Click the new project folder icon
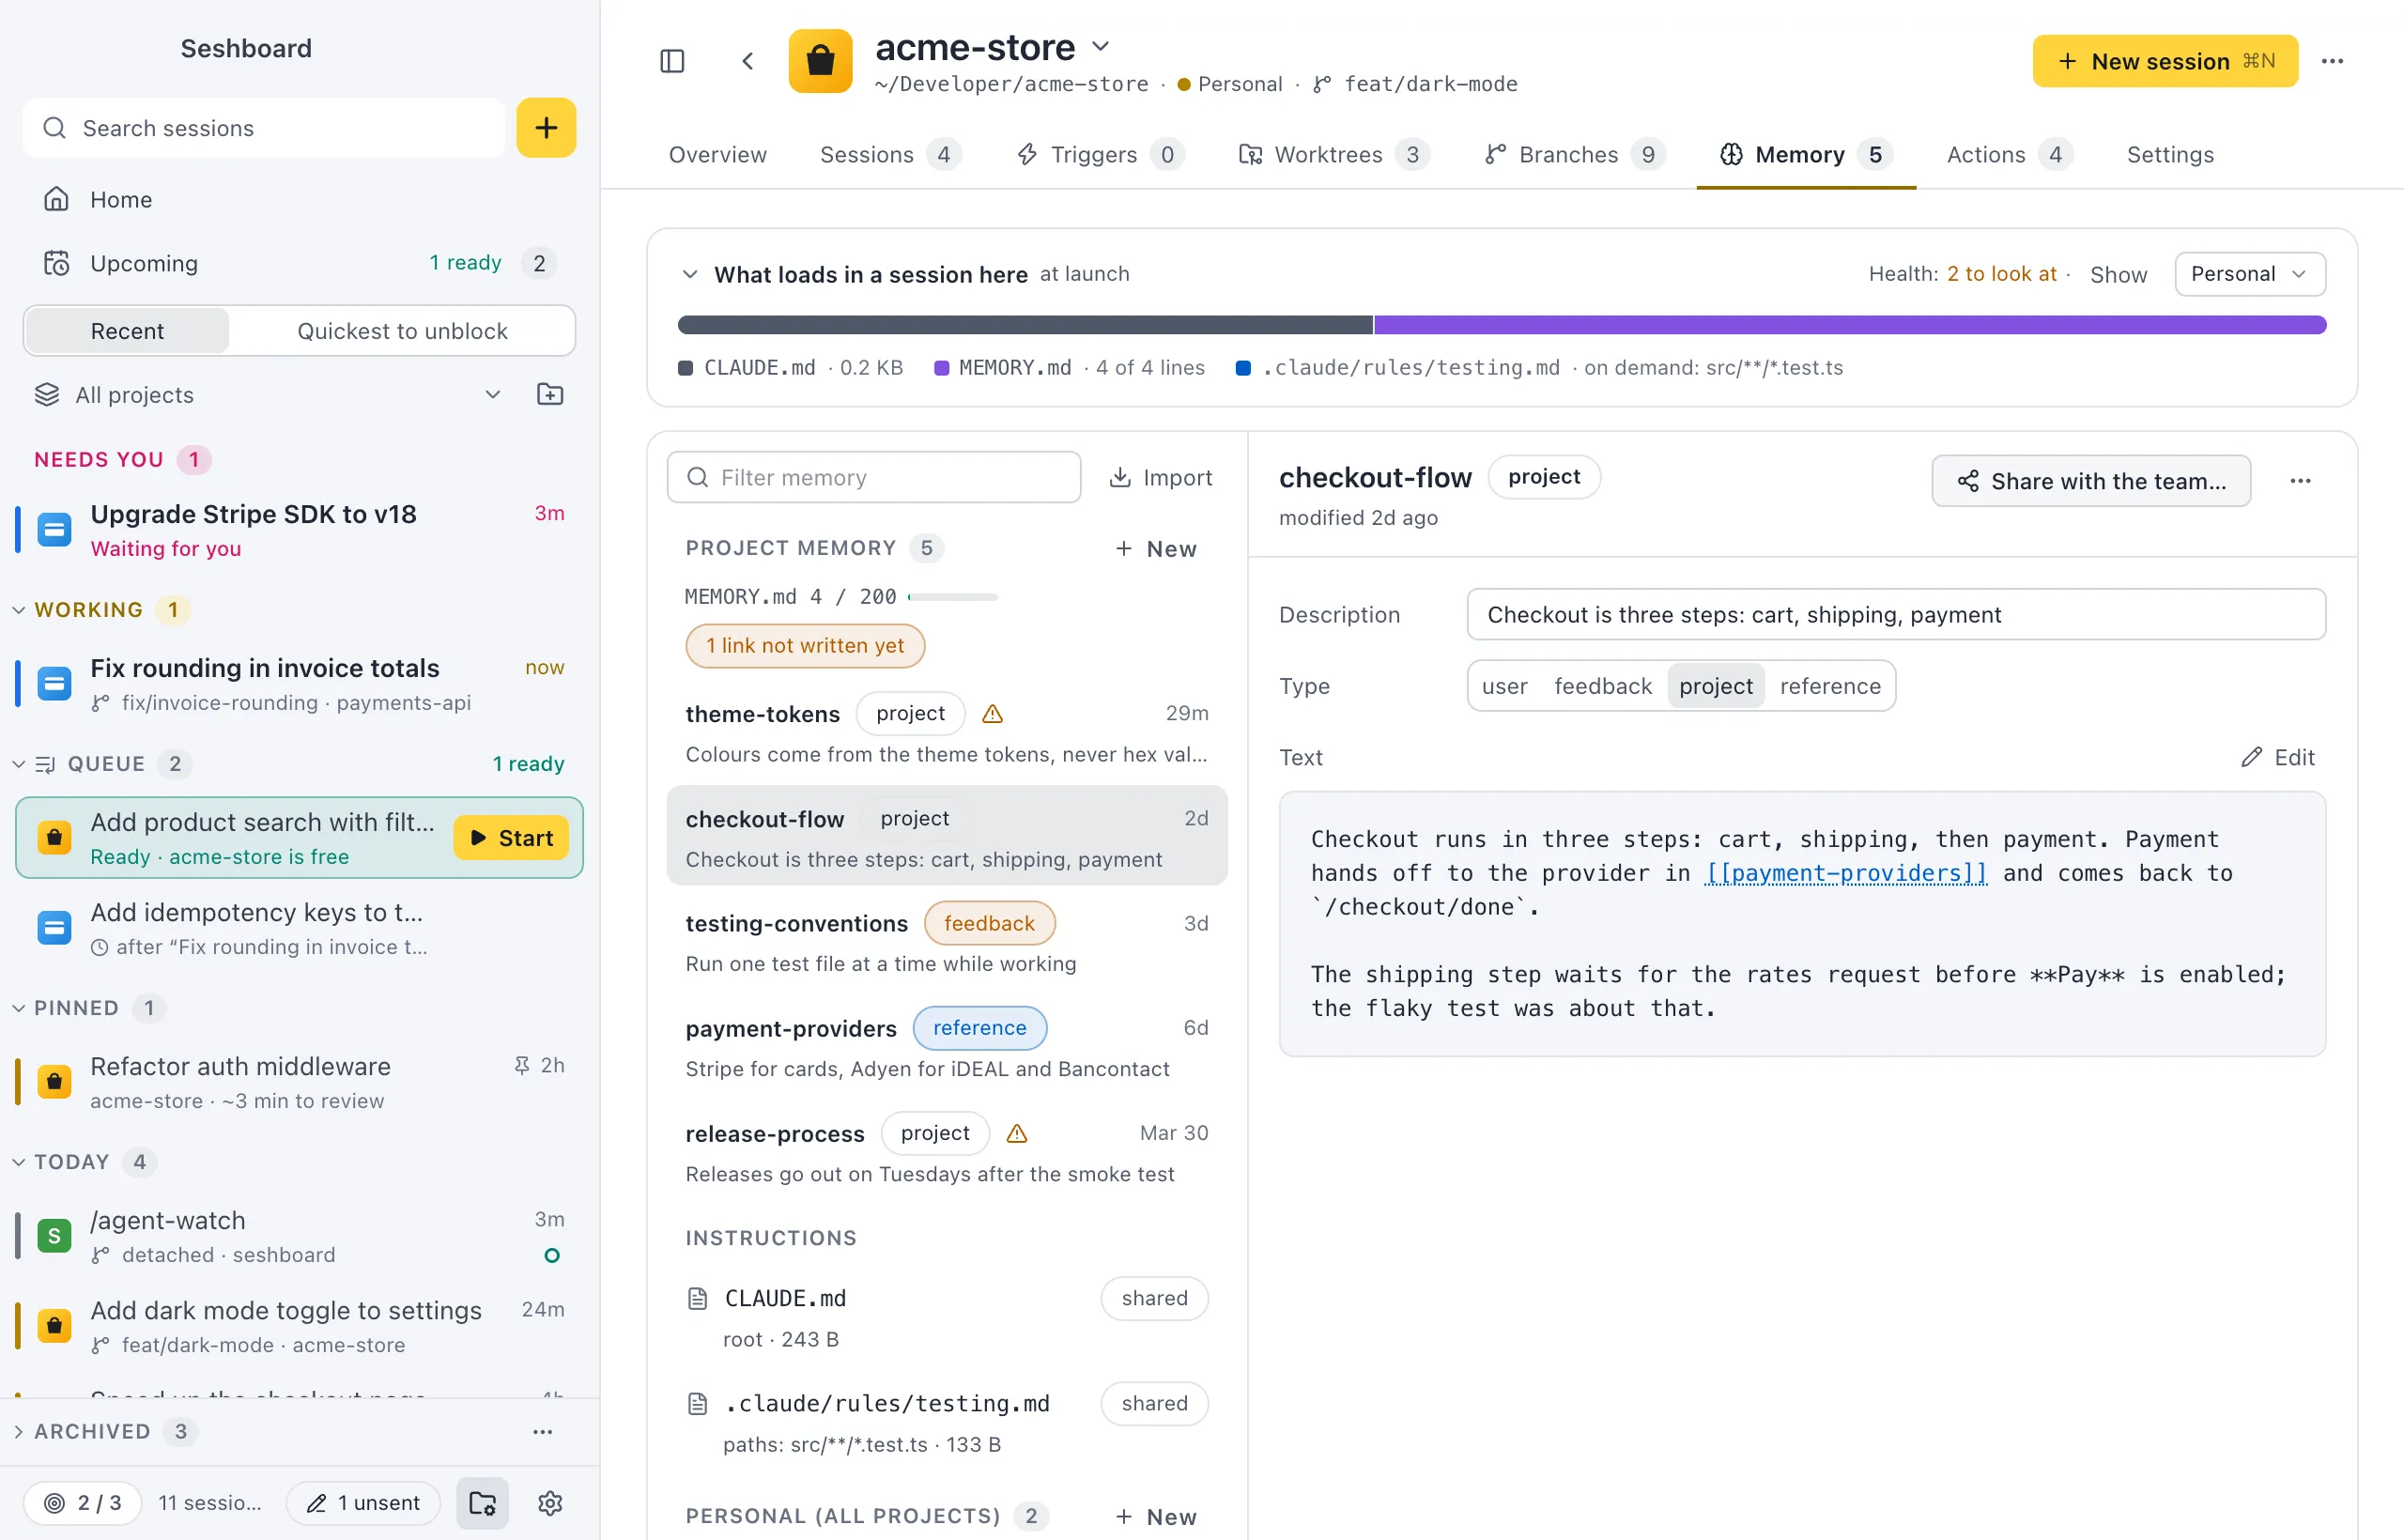The height and width of the screenshot is (1540, 2404). 550,394
